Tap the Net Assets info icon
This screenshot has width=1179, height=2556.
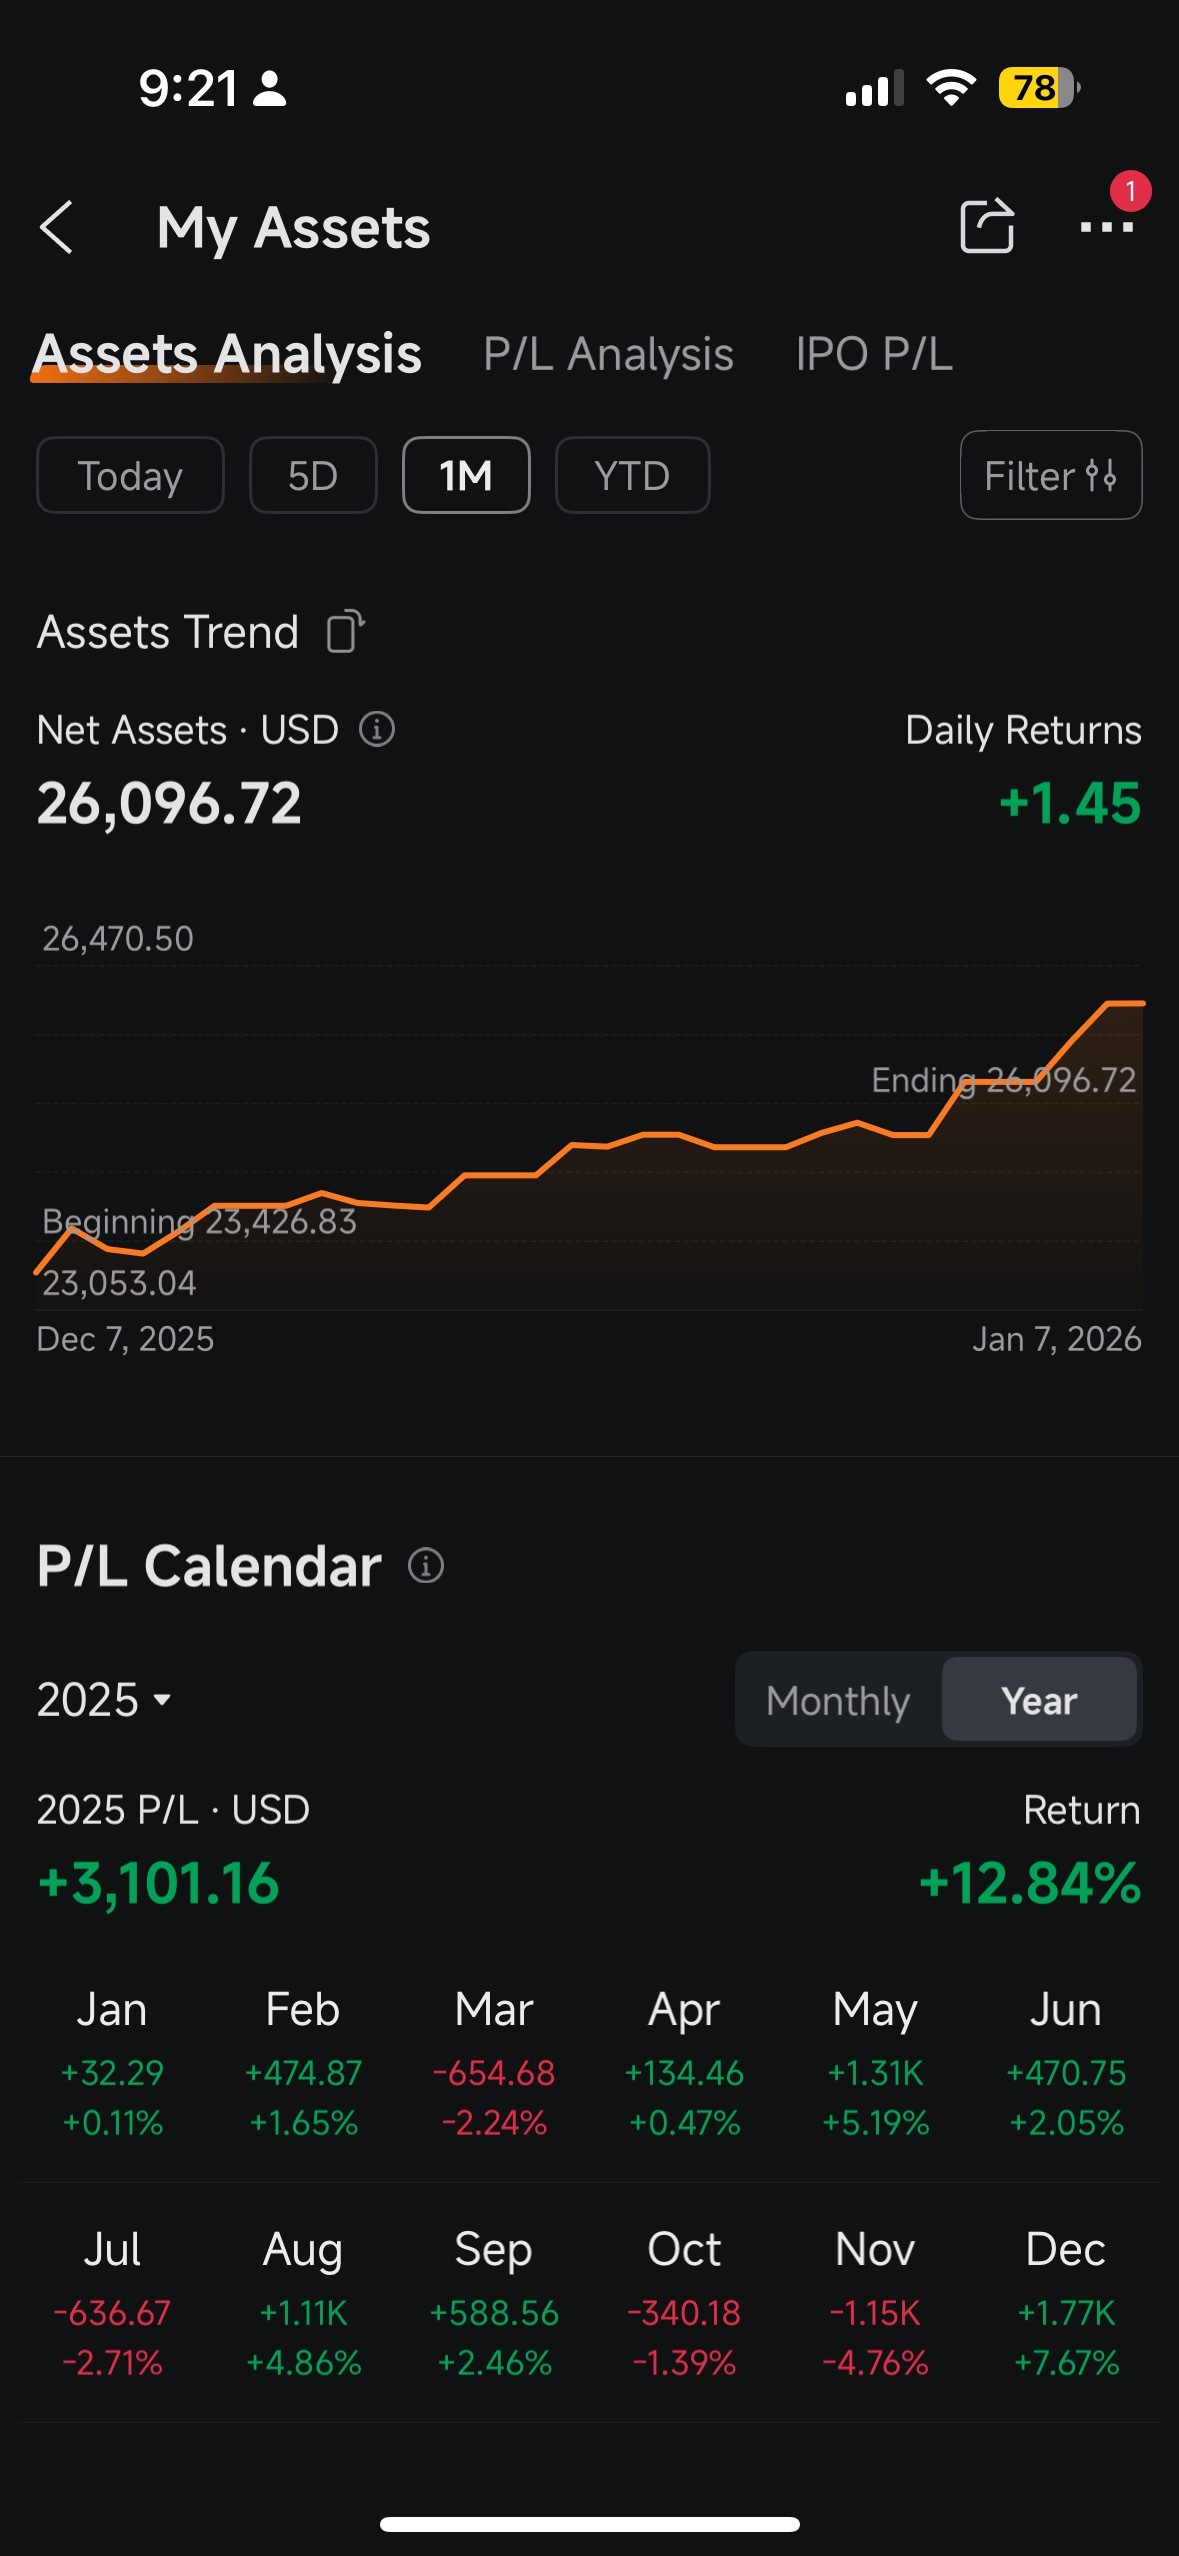pos(377,729)
